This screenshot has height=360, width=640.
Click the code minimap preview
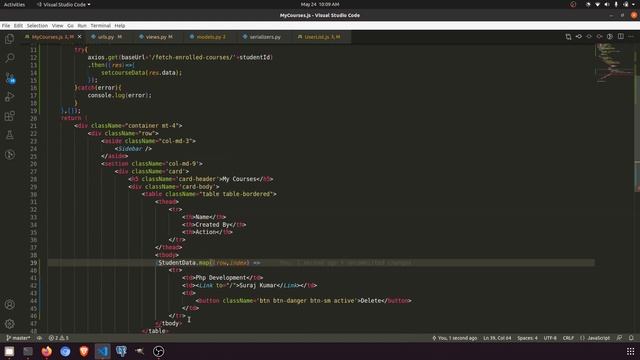[614, 63]
